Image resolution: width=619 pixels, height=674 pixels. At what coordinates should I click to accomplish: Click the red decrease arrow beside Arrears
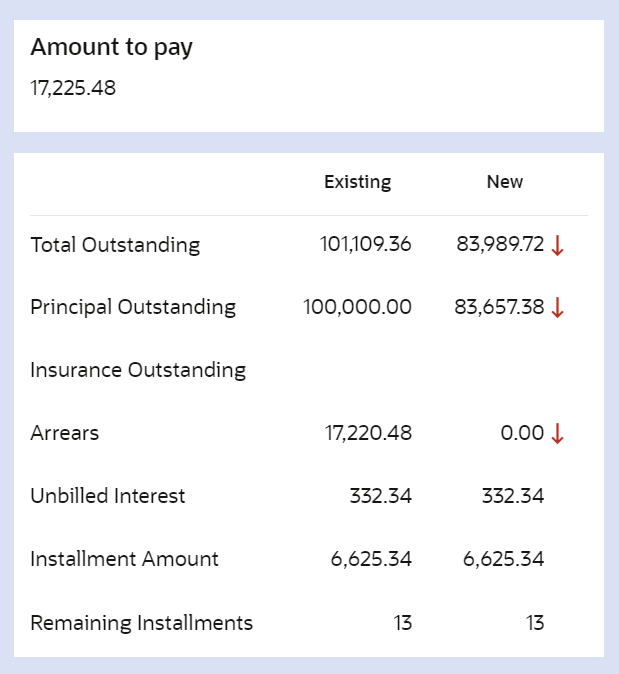pyautogui.click(x=558, y=434)
